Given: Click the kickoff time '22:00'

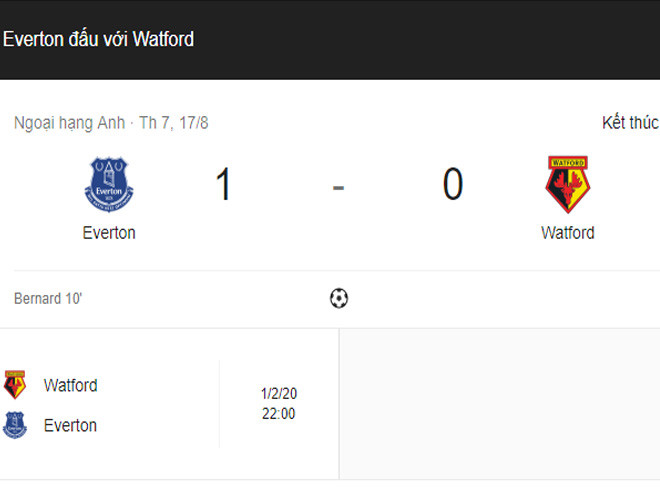Looking at the screenshot, I should pos(278,414).
